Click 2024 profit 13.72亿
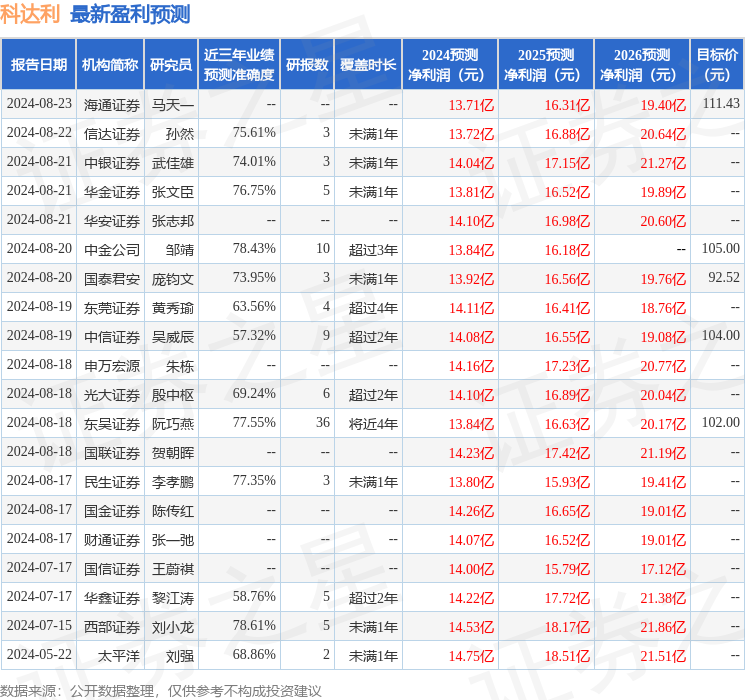The image size is (745, 700). 471,134
